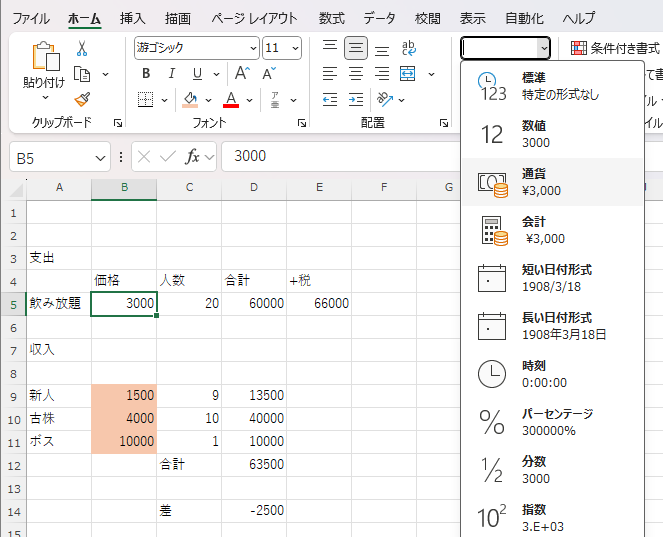Click the cut (scissors) icon

click(82, 48)
